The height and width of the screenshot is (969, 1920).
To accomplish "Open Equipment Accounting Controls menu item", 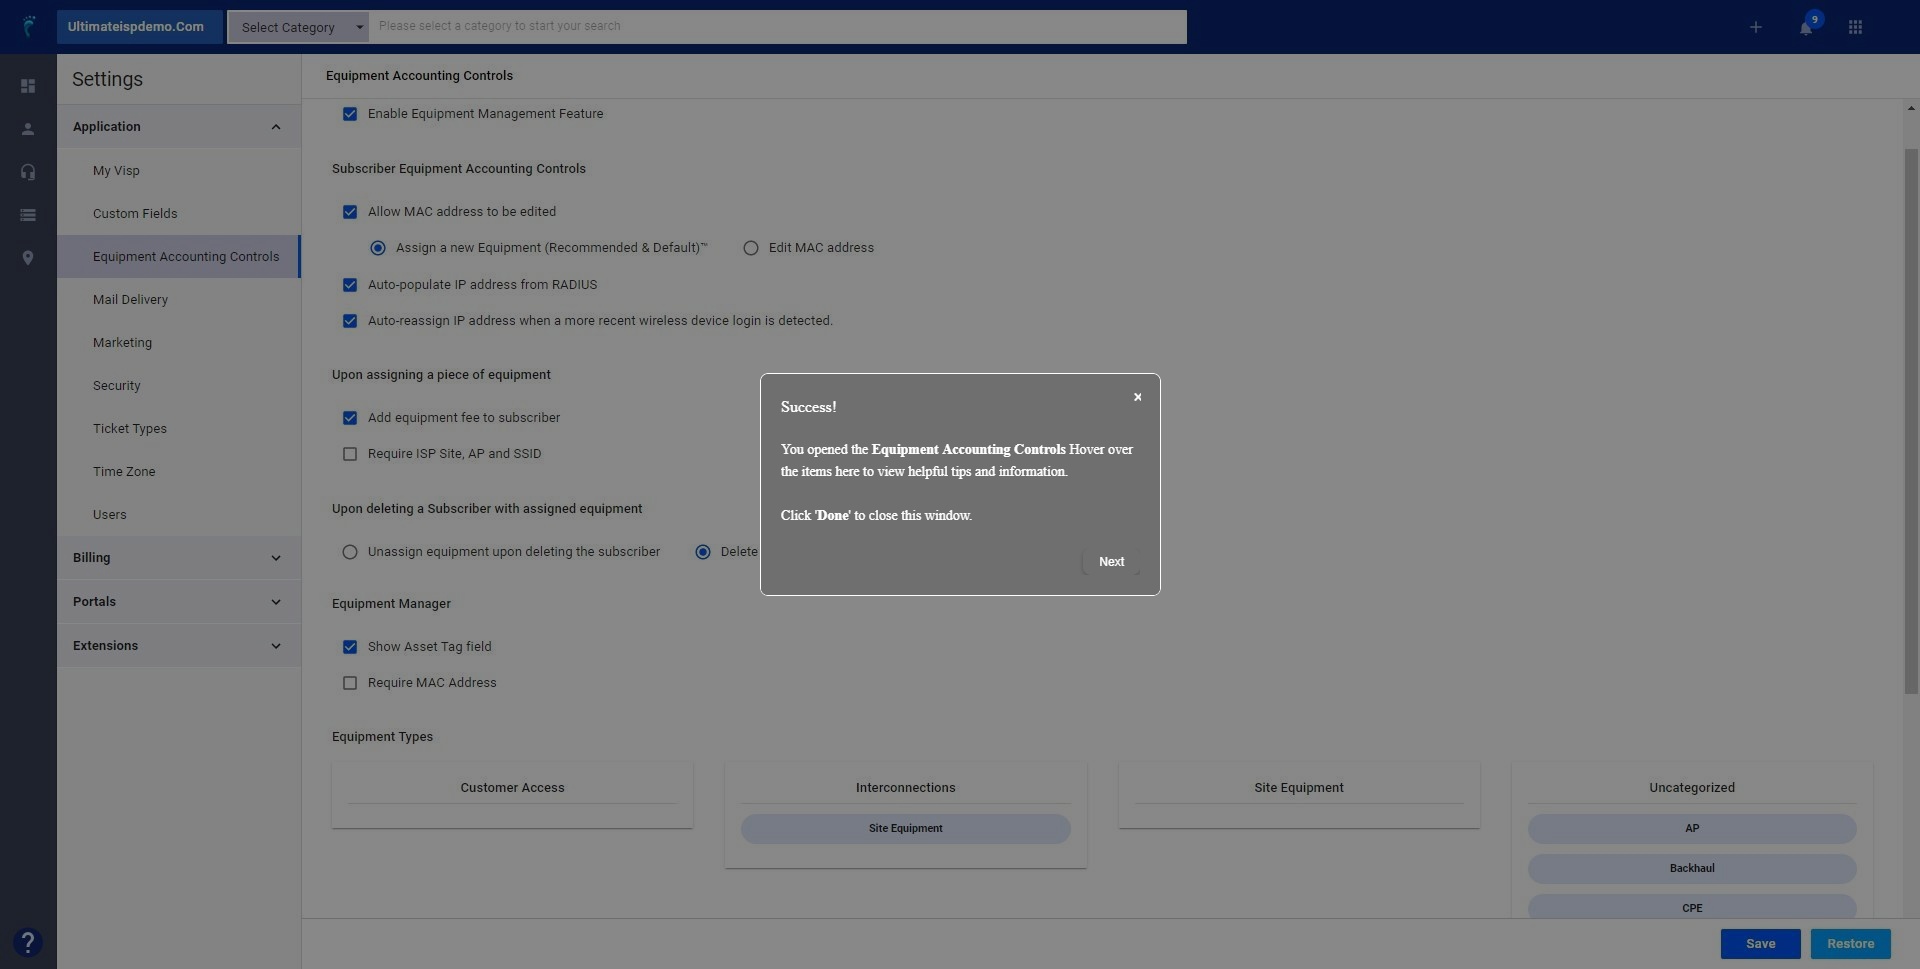I will pyautogui.click(x=178, y=257).
